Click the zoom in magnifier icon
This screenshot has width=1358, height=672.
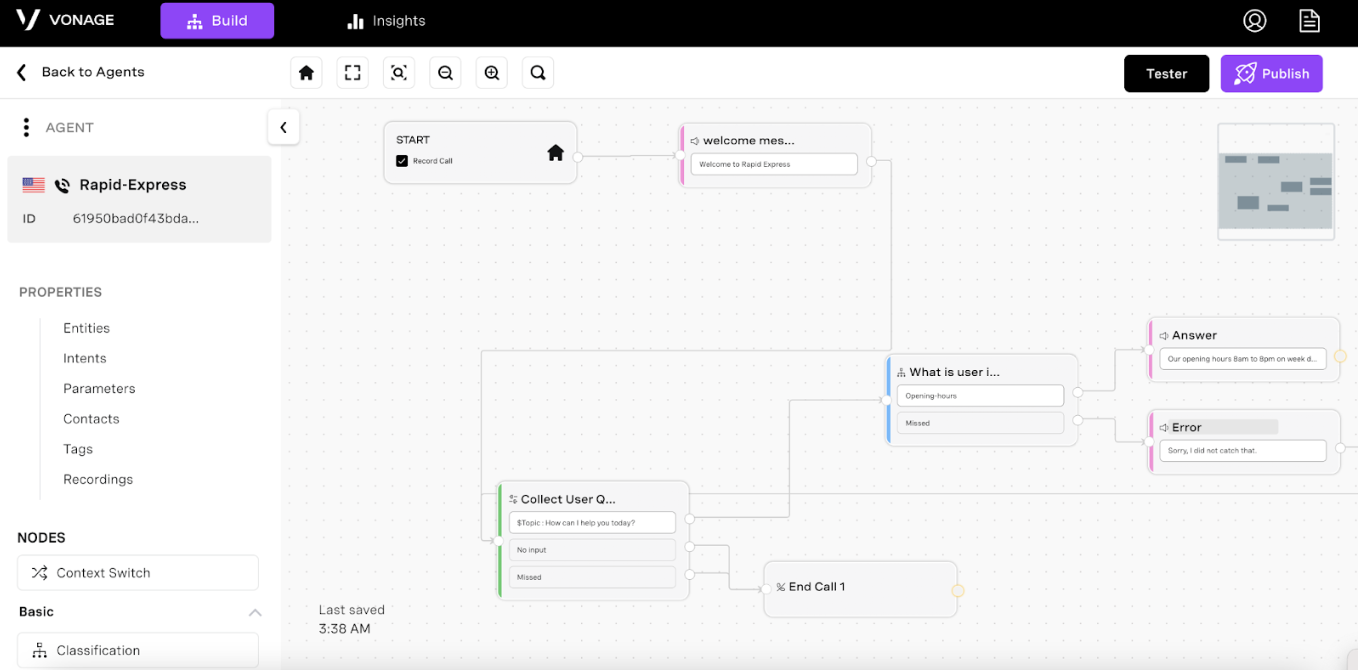(x=491, y=73)
